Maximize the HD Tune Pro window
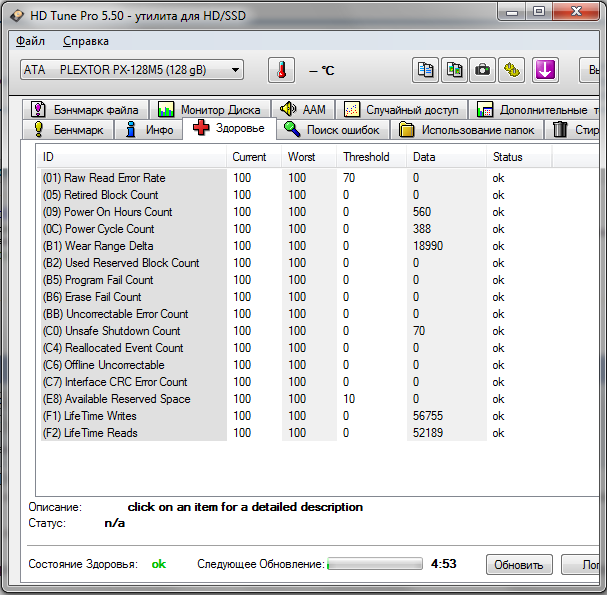This screenshot has height=595, width=607. 538,11
